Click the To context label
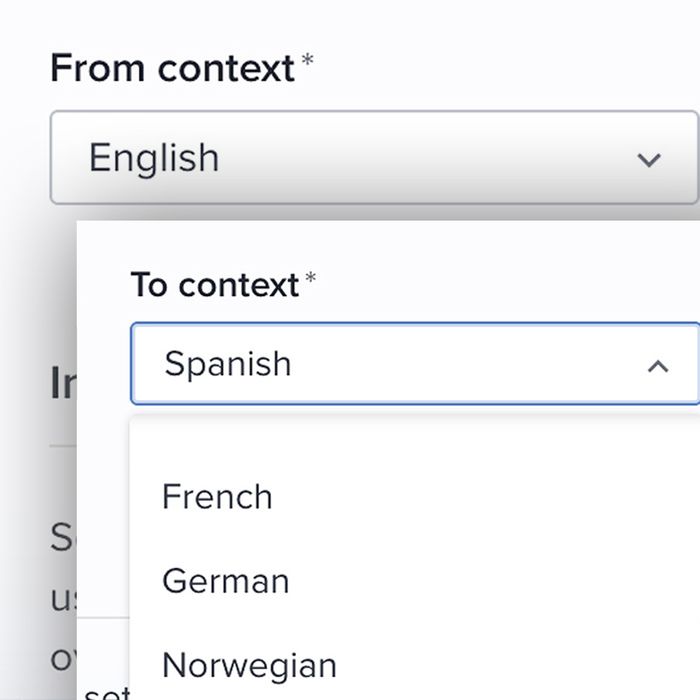The width and height of the screenshot is (700, 700). coord(215,285)
